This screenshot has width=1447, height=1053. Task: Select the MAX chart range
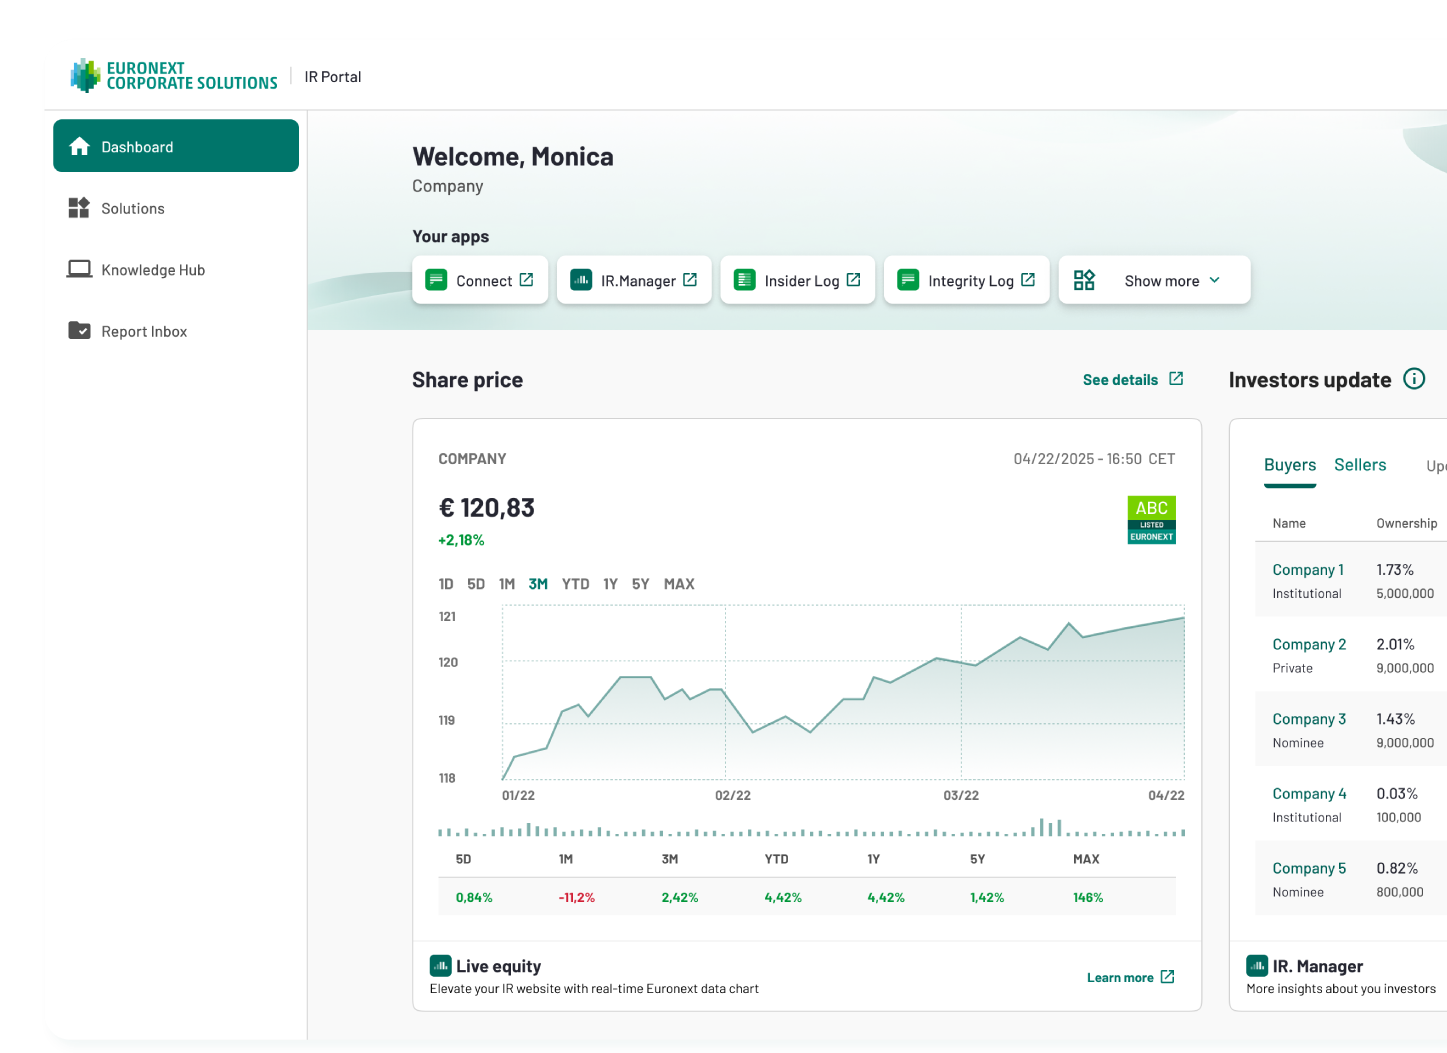point(679,584)
